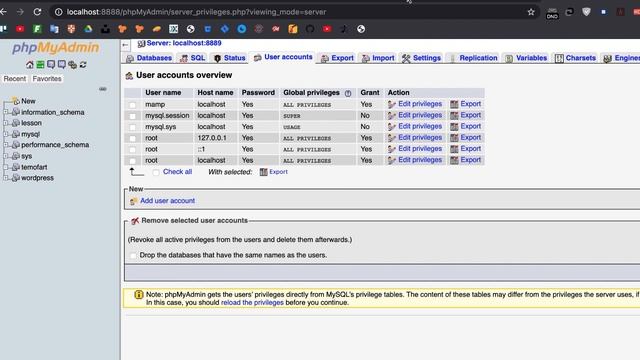The height and width of the screenshot is (360, 640).
Task: Expand the information_schema database tree
Action: 6,112
